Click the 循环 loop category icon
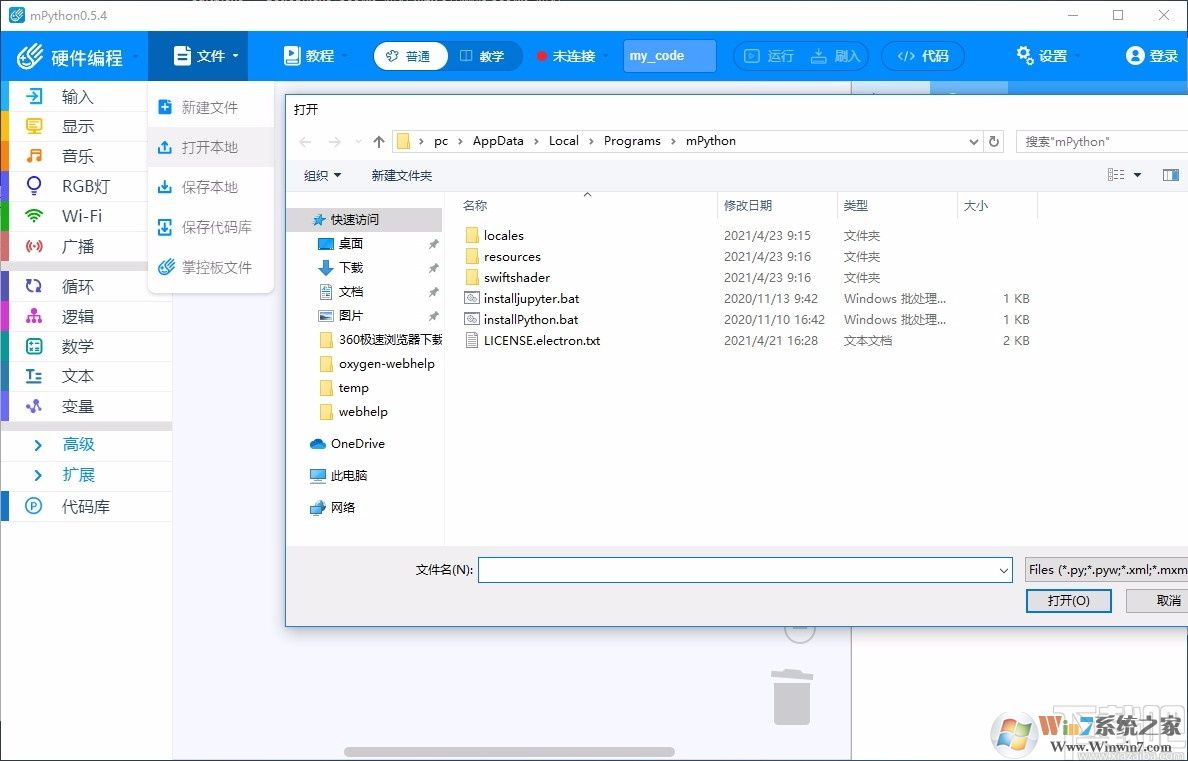This screenshot has width=1188, height=761. click(x=34, y=287)
